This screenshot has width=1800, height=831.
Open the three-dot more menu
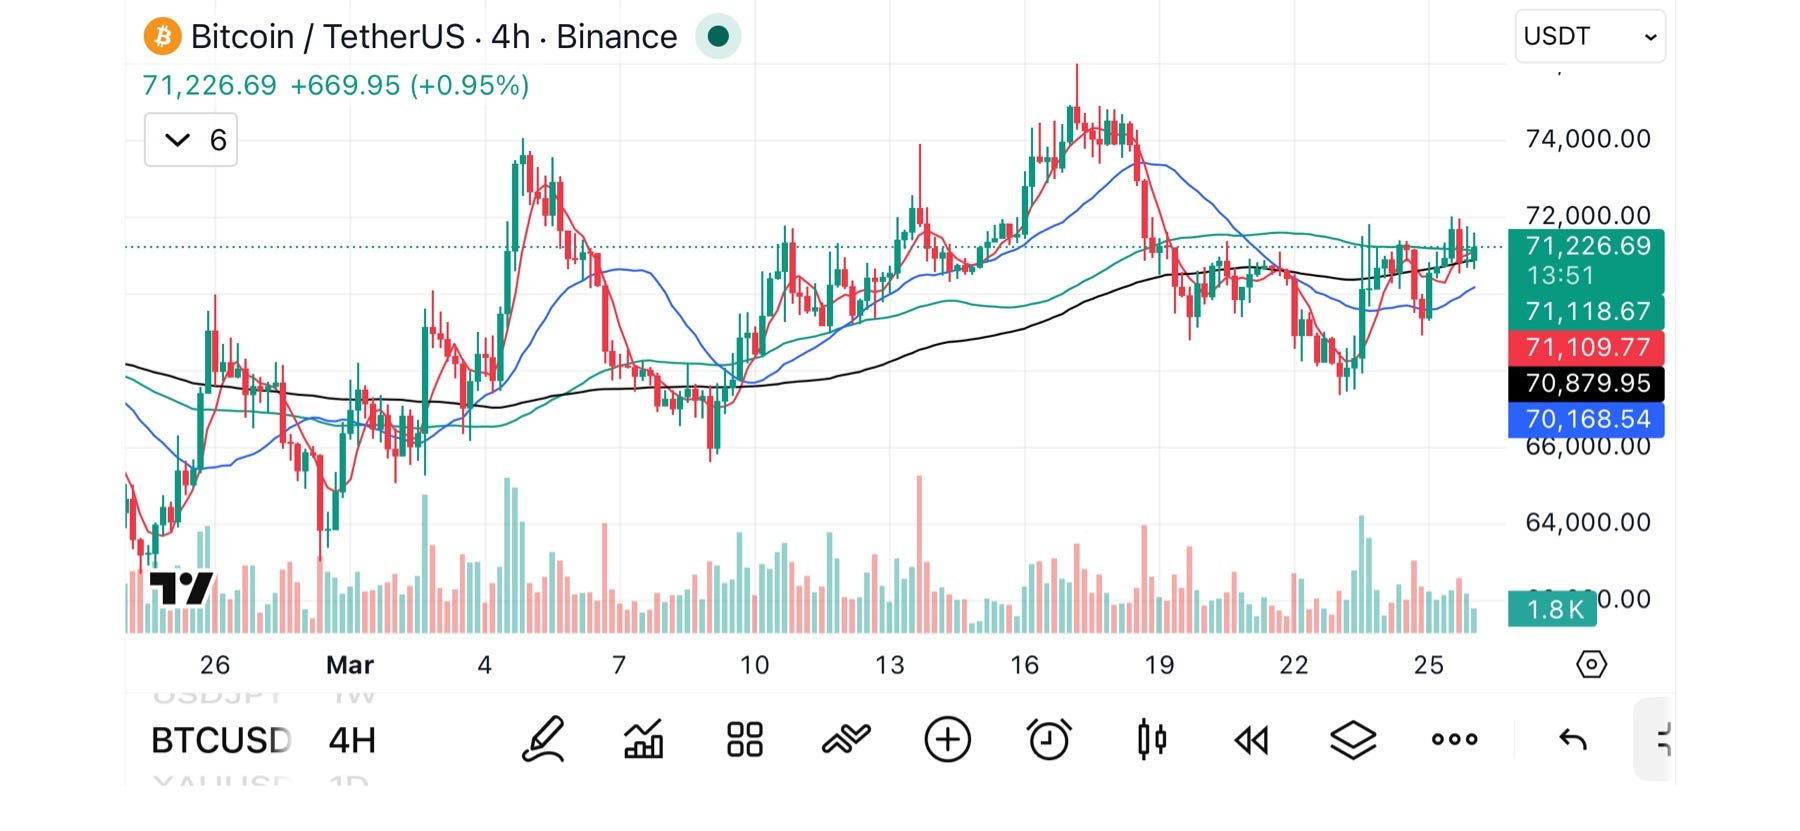pos(1455,740)
